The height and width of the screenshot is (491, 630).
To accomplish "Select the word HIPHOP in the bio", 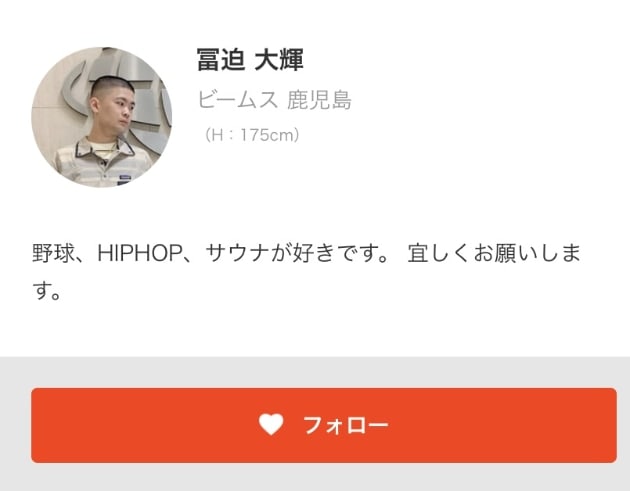I will coord(140,253).
